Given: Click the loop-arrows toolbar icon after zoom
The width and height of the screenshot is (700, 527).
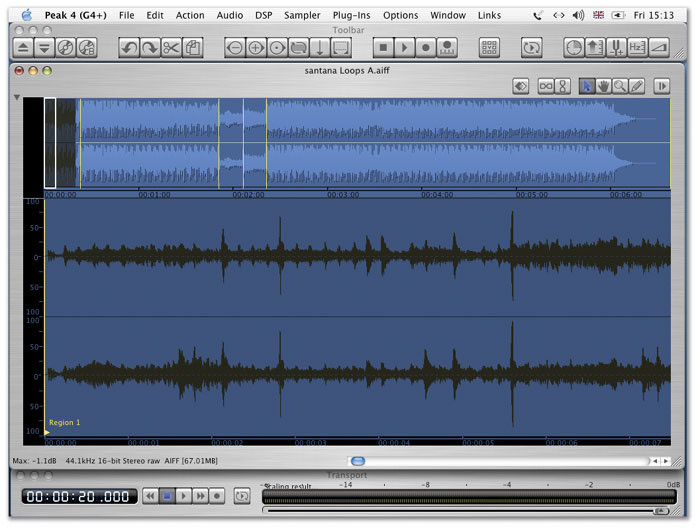Looking at the screenshot, I should pyautogui.click(x=299, y=48).
